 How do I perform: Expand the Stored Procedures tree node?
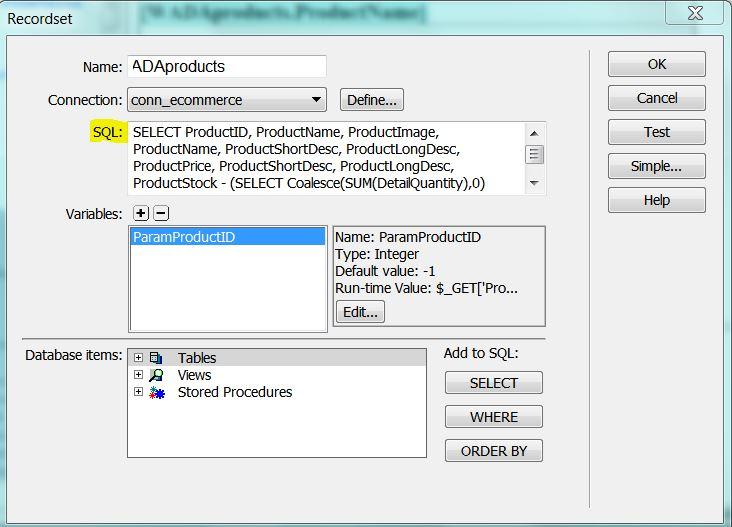[x=138, y=392]
